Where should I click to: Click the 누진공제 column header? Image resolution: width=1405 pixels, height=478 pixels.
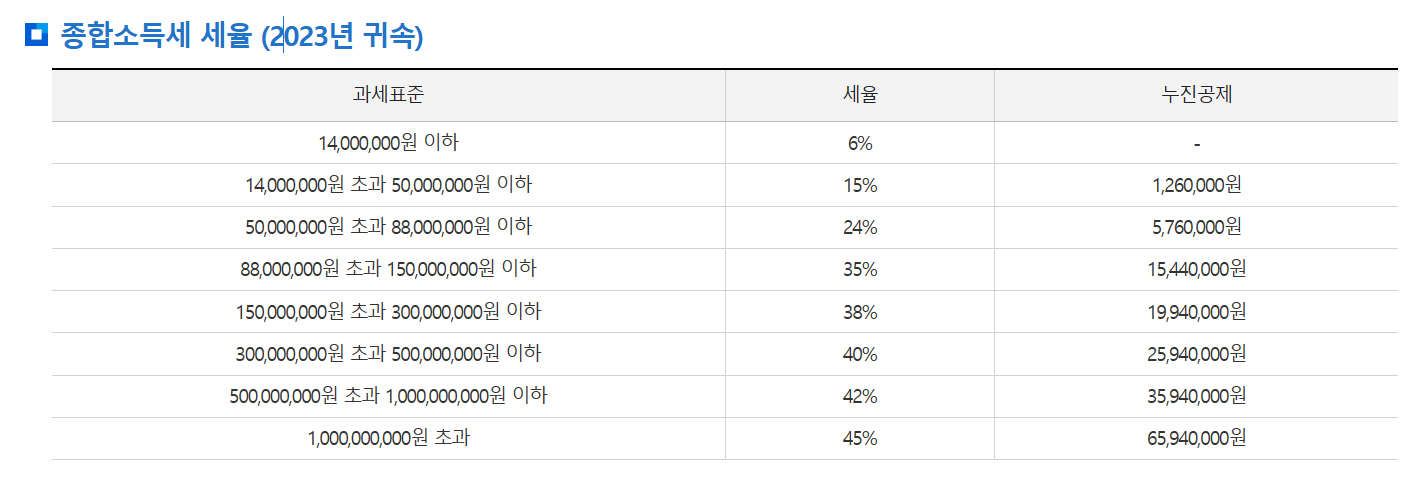click(x=1196, y=95)
